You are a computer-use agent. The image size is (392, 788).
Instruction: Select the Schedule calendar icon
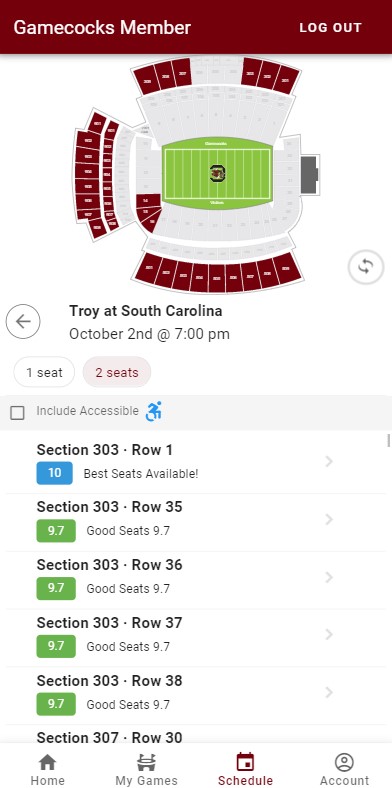click(245, 762)
